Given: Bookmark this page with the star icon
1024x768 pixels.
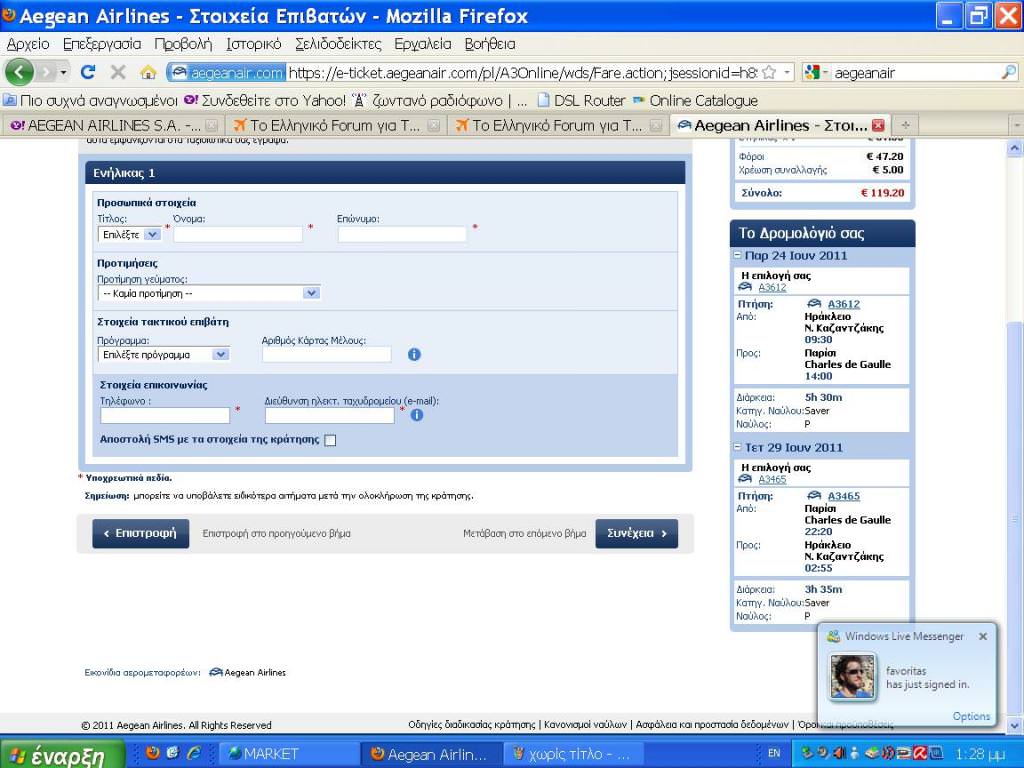Looking at the screenshot, I should (x=769, y=72).
